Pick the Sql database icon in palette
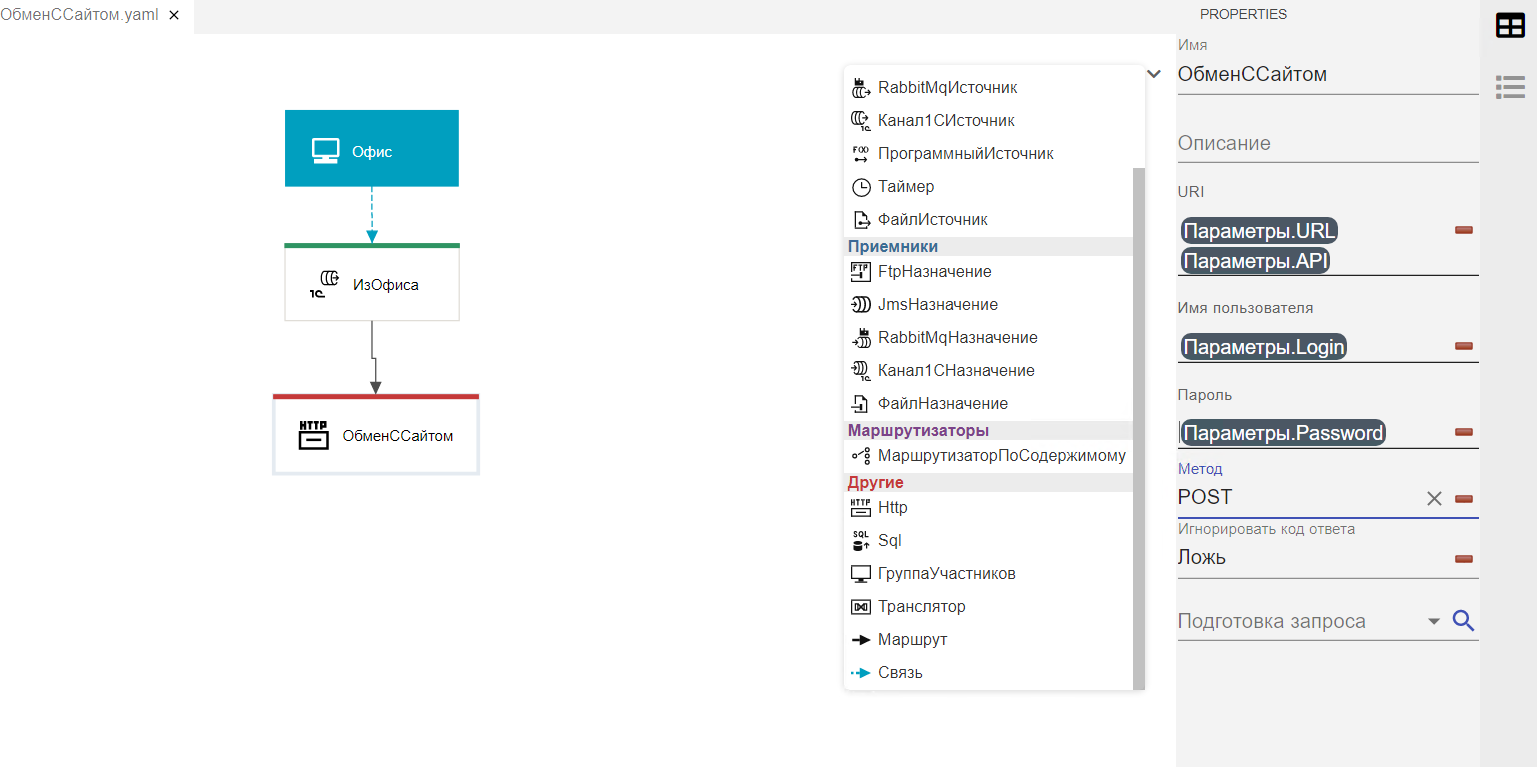This screenshot has width=1537, height=767. point(860,541)
